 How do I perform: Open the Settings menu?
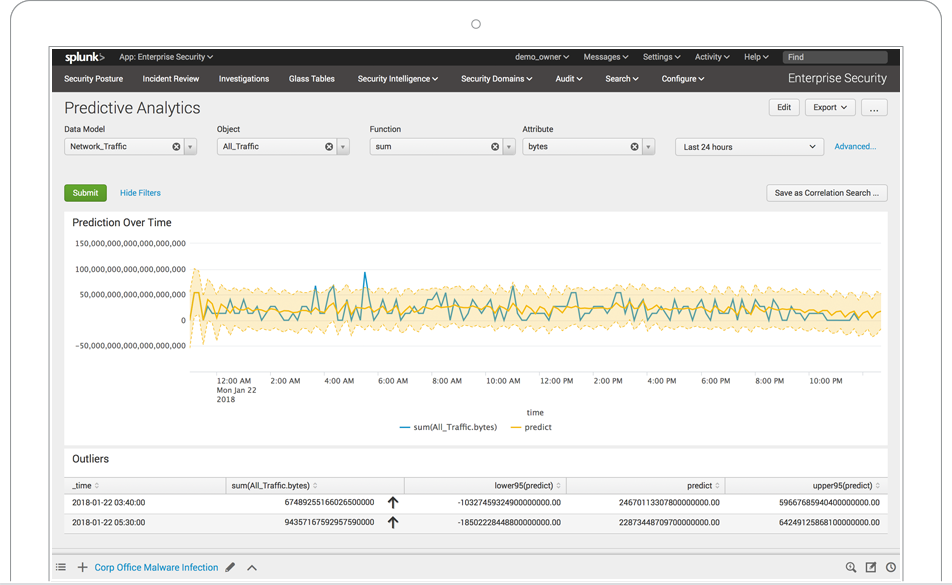coord(662,57)
